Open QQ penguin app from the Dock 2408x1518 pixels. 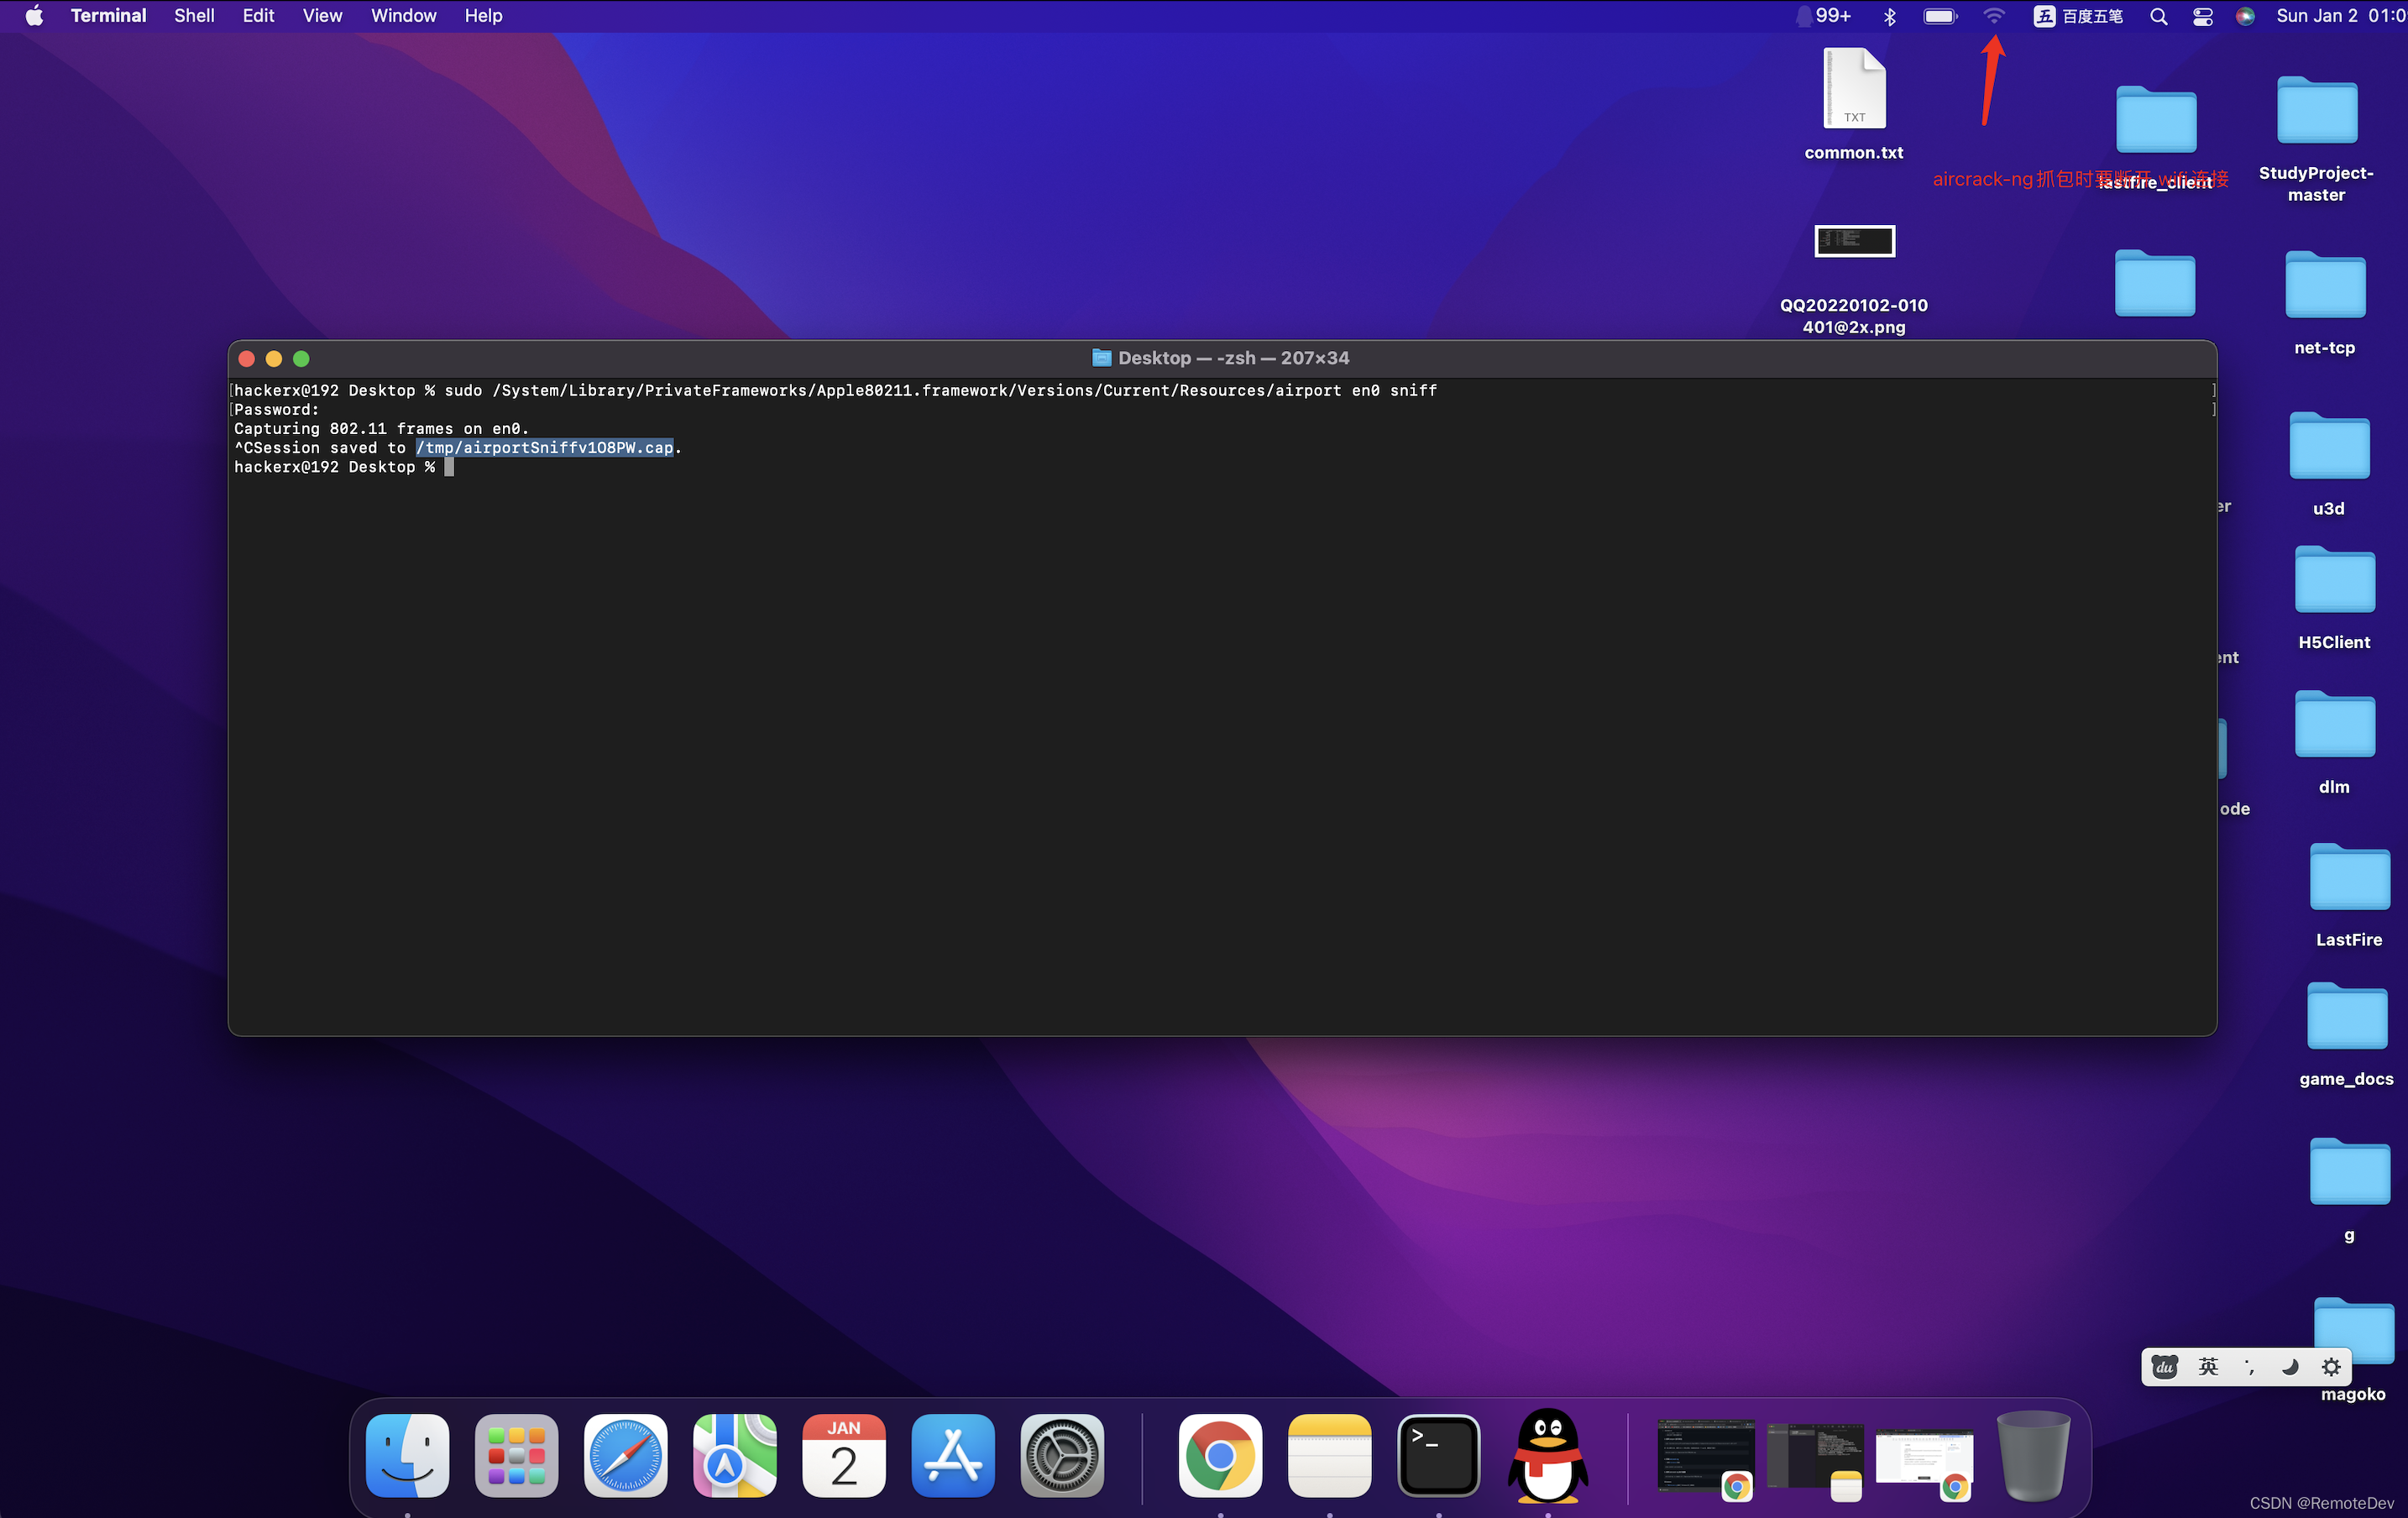pos(1547,1455)
